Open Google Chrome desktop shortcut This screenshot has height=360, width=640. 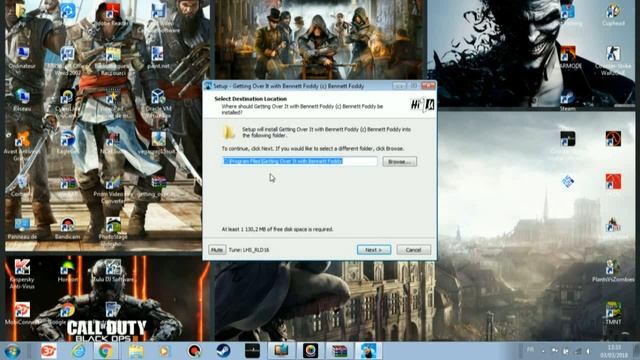[67, 313]
